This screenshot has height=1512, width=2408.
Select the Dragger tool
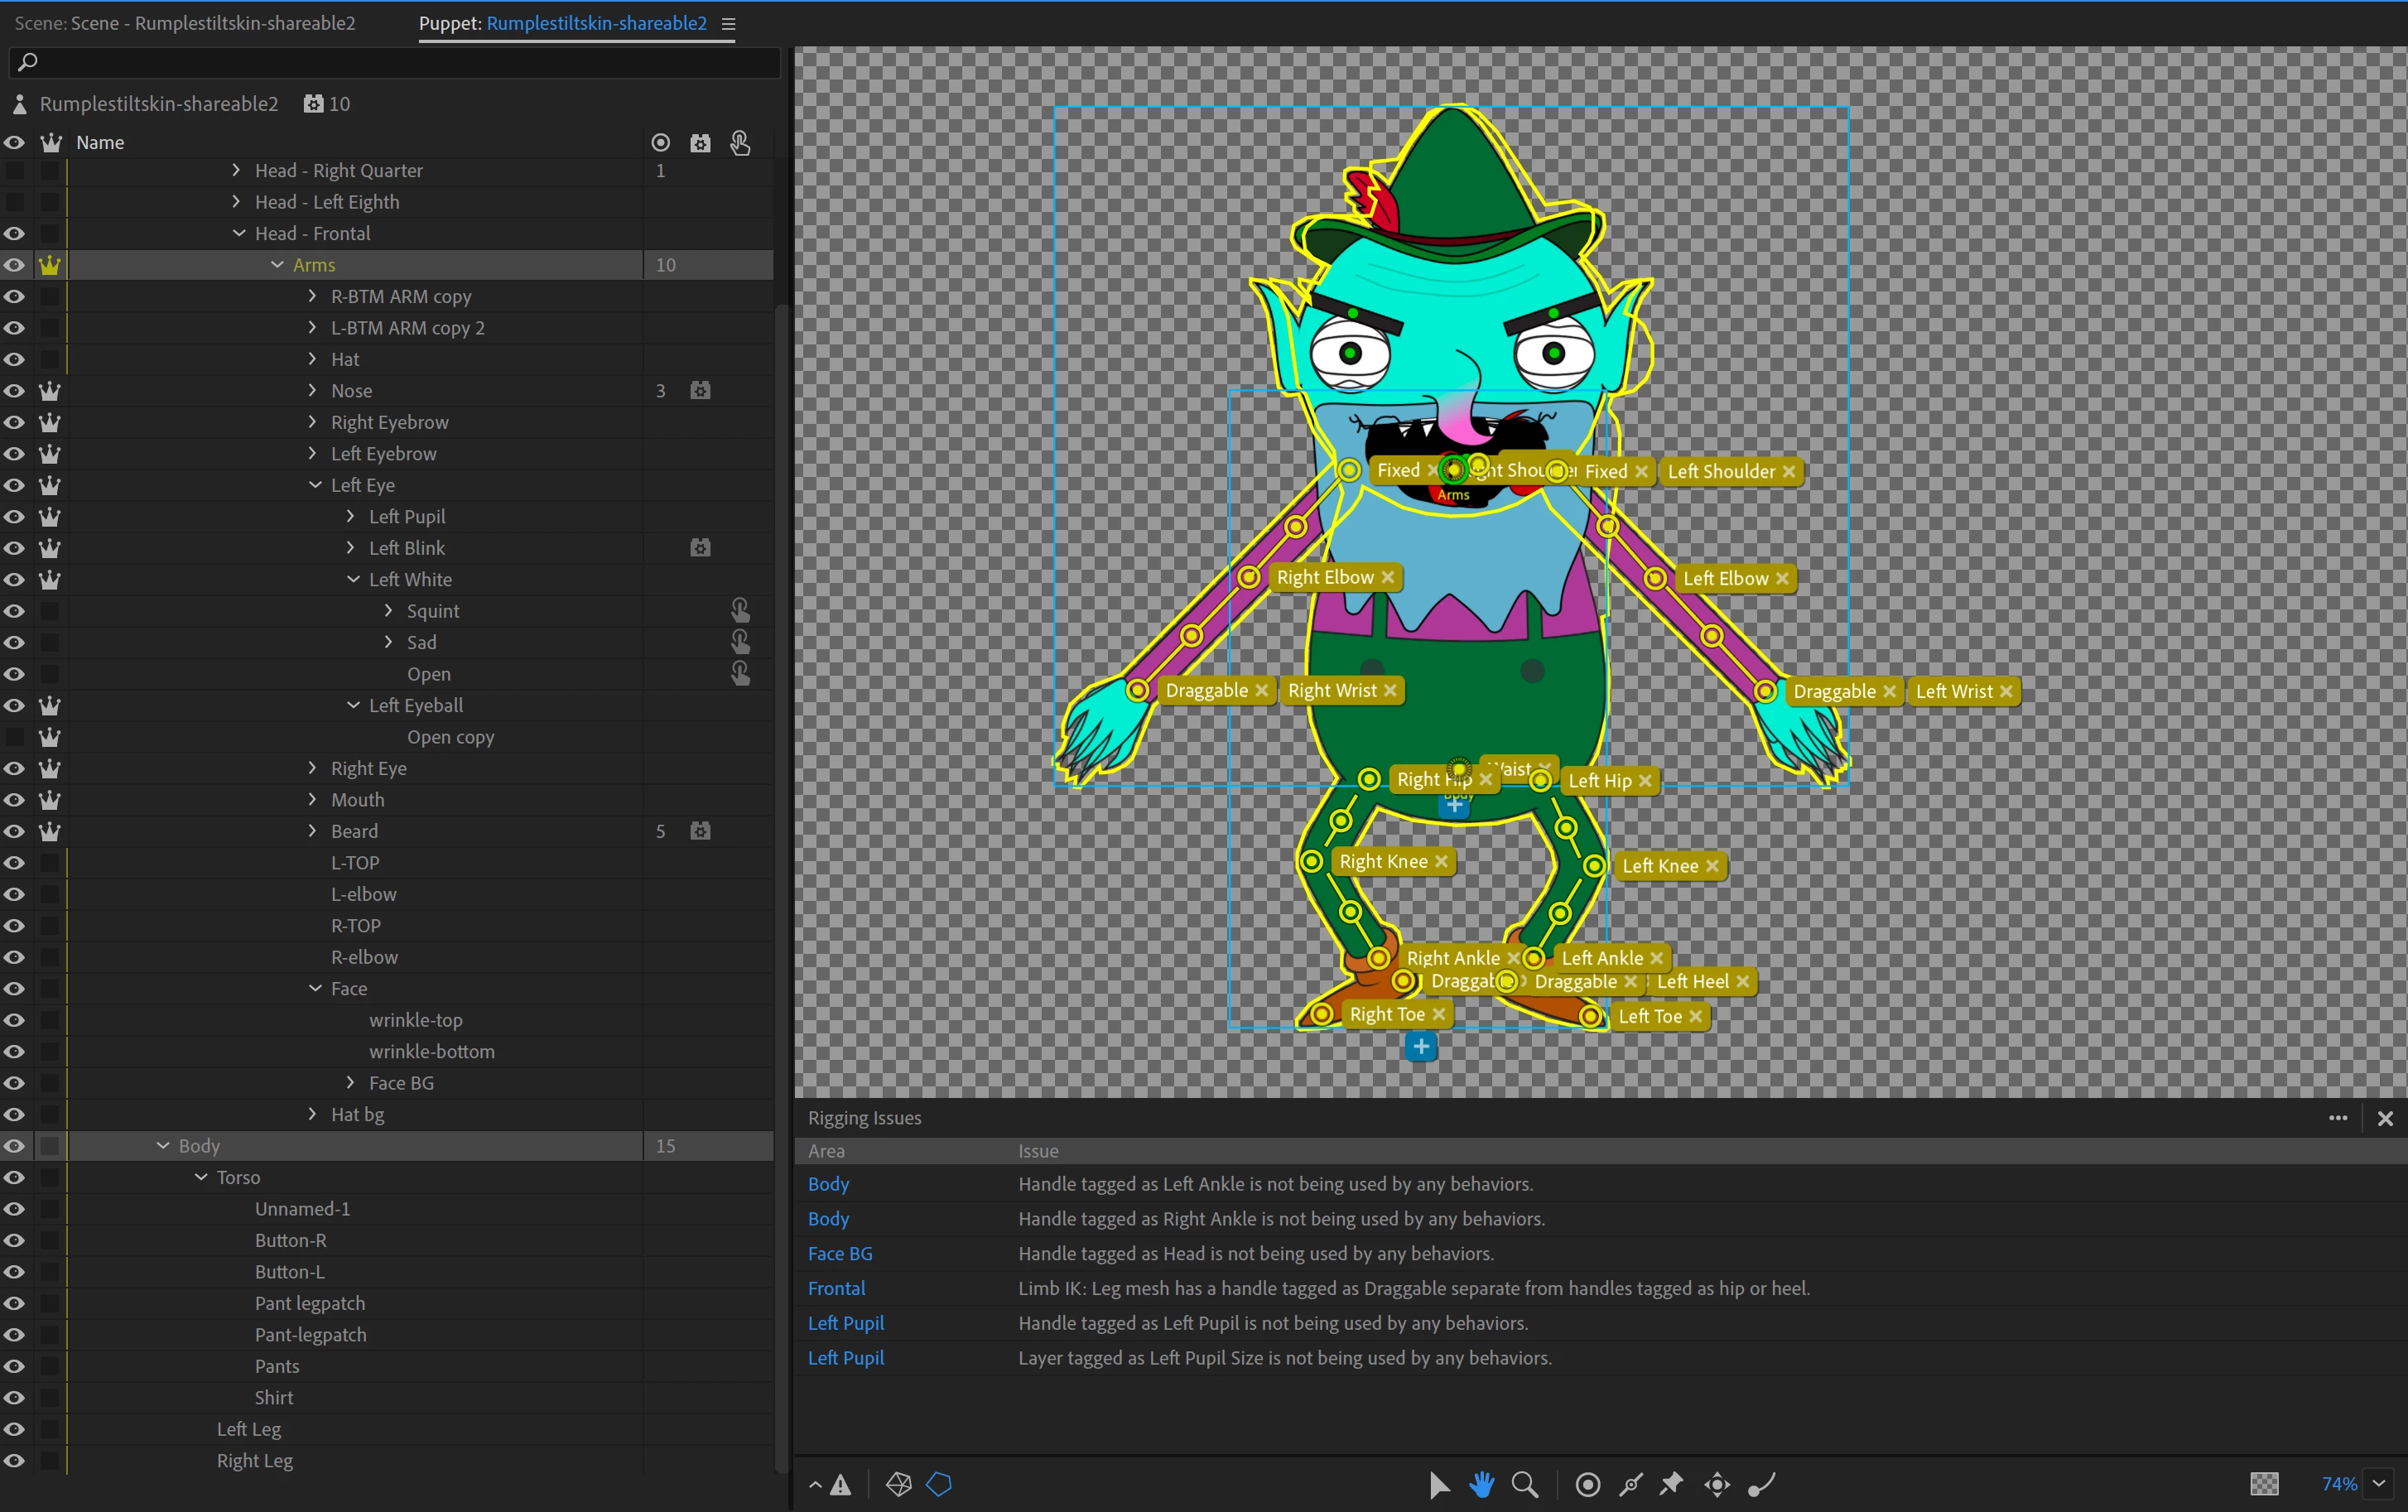1717,1484
